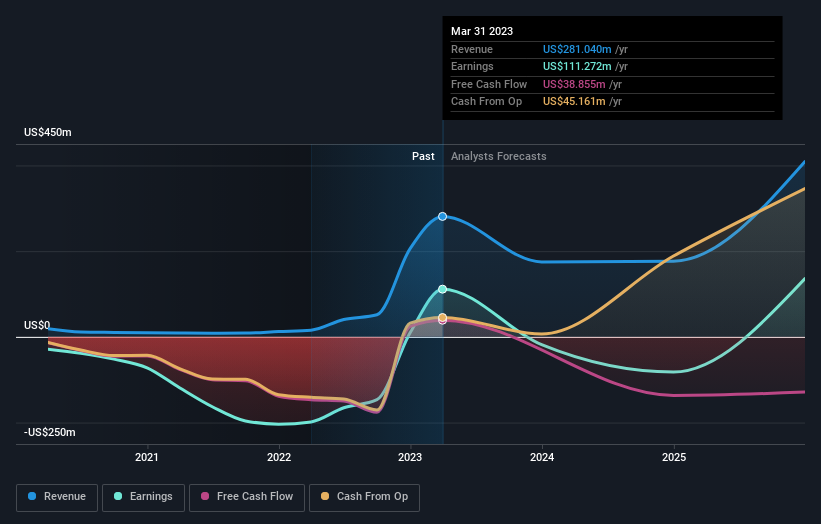Click the 2025 x-axis label
Image resolution: width=821 pixels, height=524 pixels.
click(x=674, y=457)
